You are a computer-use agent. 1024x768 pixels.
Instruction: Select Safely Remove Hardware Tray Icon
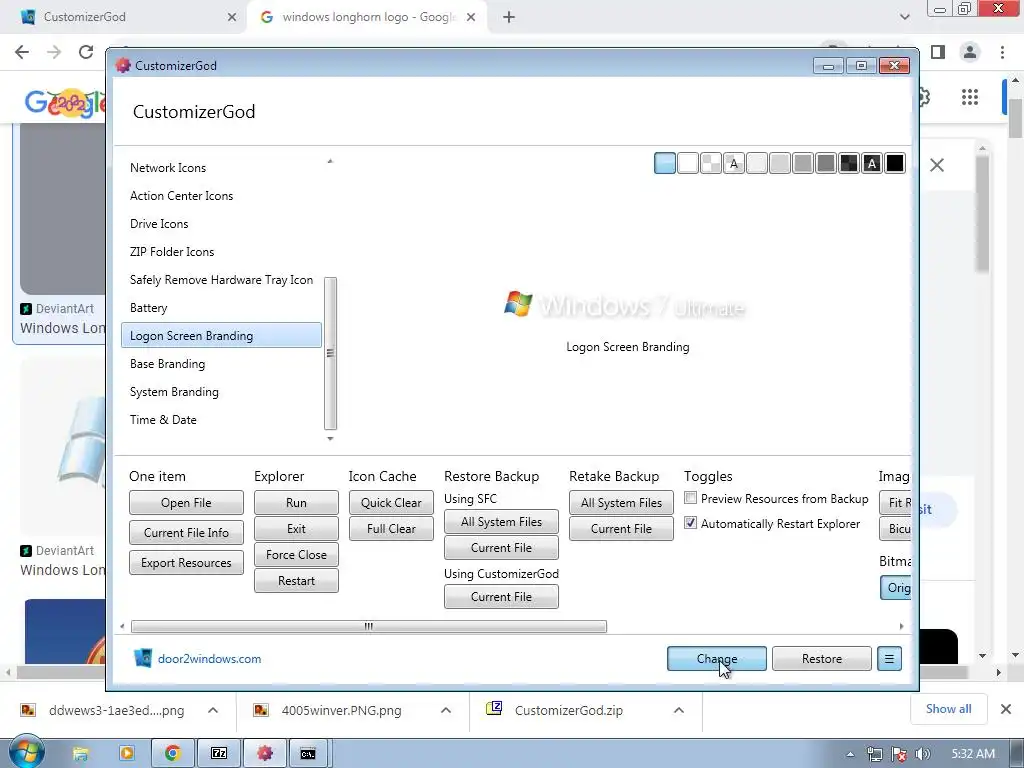click(221, 280)
